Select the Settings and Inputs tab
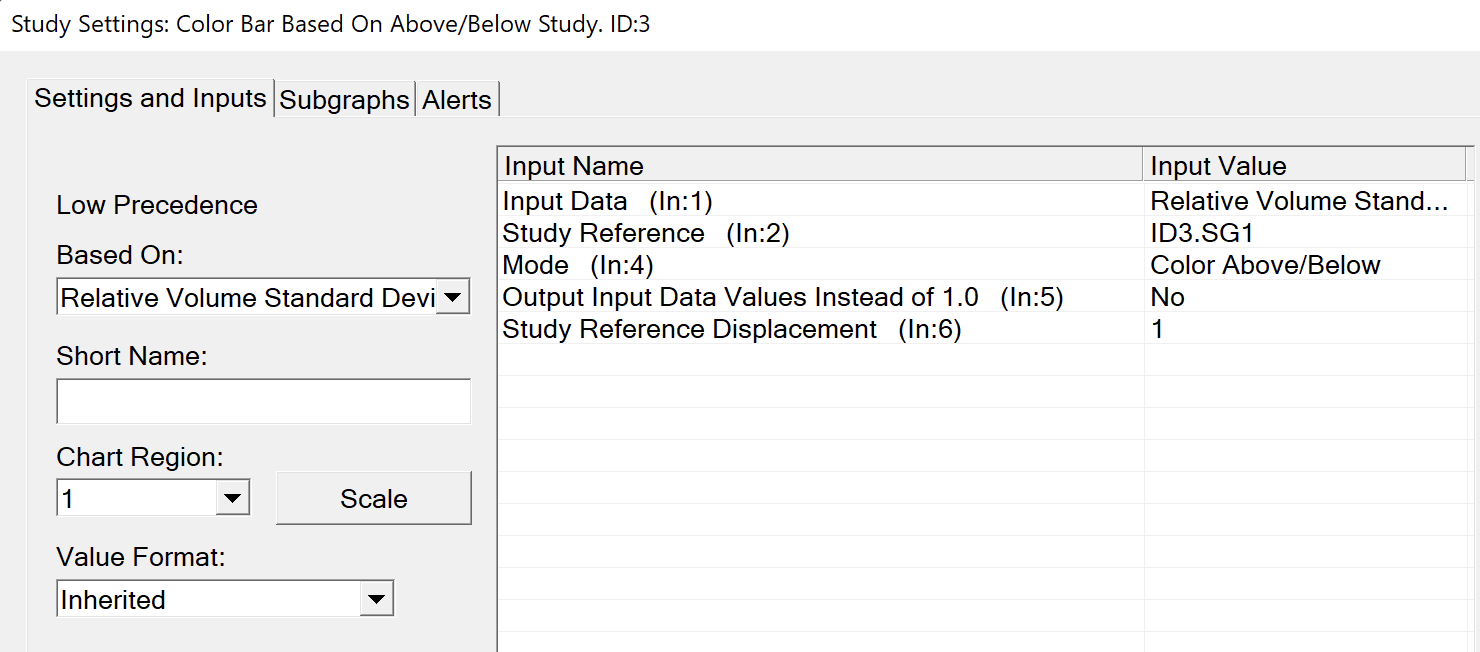Image resolution: width=1480 pixels, height=652 pixels. point(150,98)
